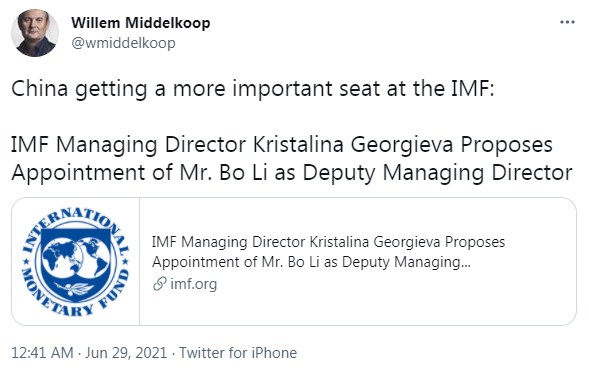Viewport: 589px width, 375px height.
Task: Open the Twitter for iPhone source label
Action: tap(238, 353)
